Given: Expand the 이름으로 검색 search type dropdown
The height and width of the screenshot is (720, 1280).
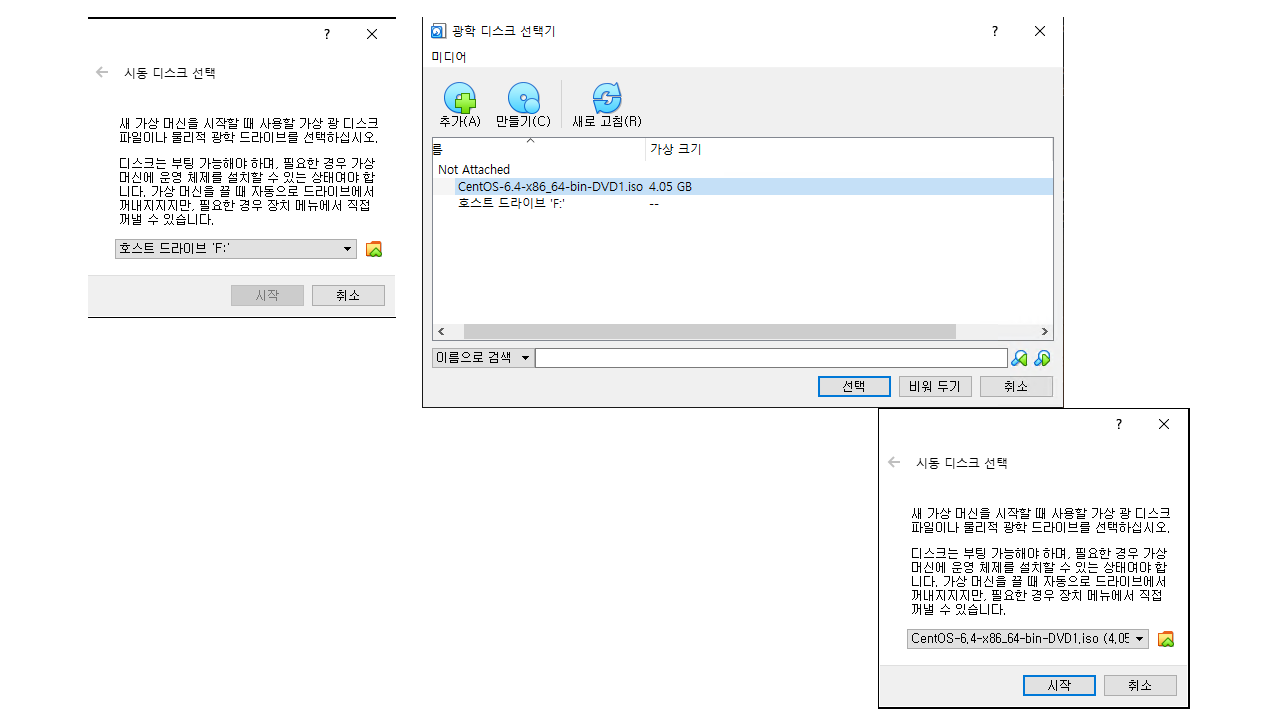Looking at the screenshot, I should [x=483, y=358].
